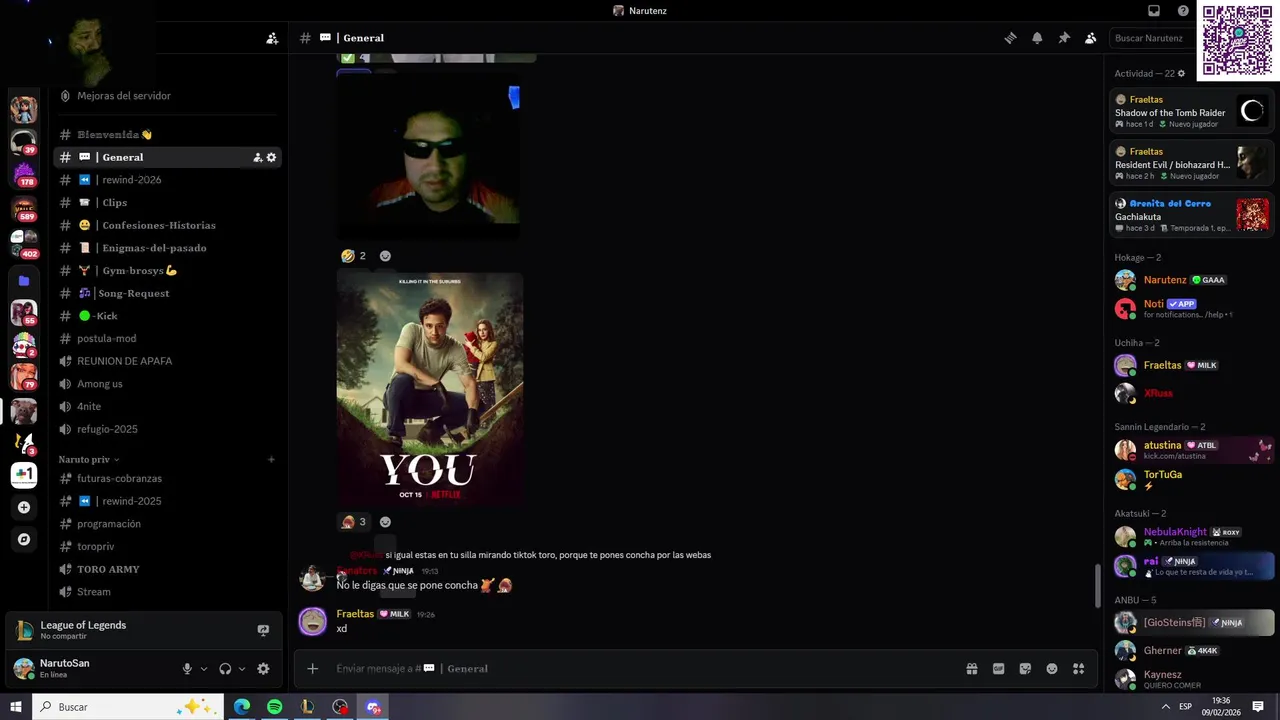The width and height of the screenshot is (1280, 720).
Task: Open the Stream channel
Action: pyautogui.click(x=168, y=592)
